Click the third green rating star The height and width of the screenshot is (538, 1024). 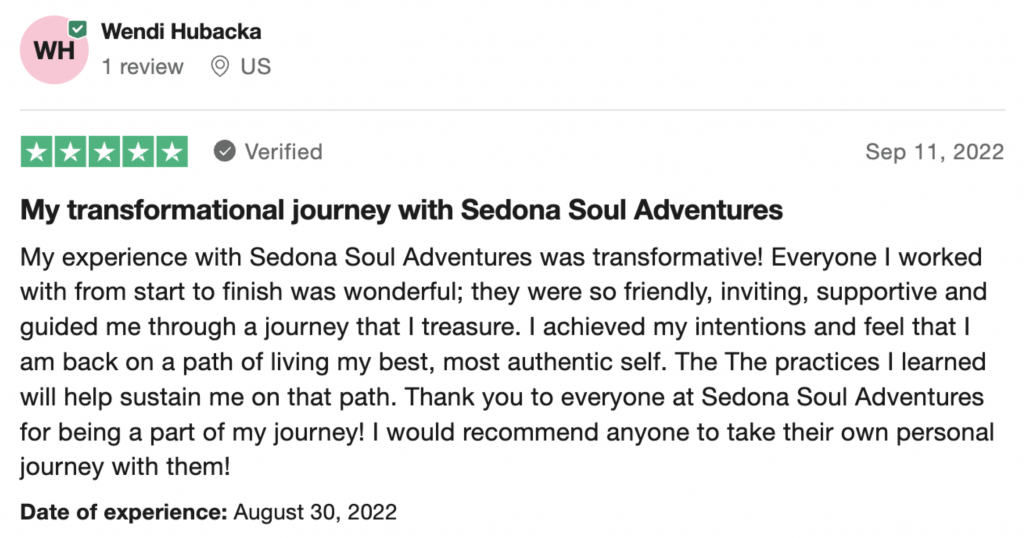pos(105,152)
